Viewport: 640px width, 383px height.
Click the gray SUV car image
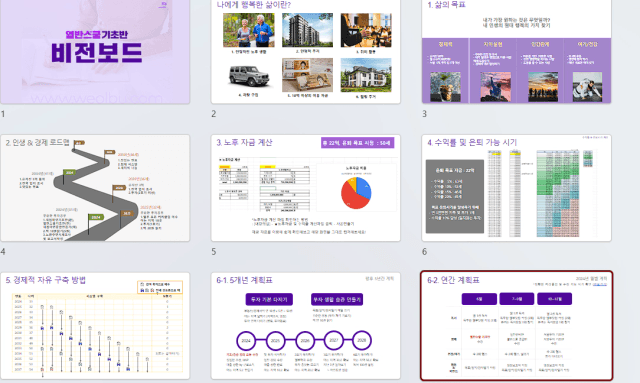pyautogui.click(x=249, y=76)
